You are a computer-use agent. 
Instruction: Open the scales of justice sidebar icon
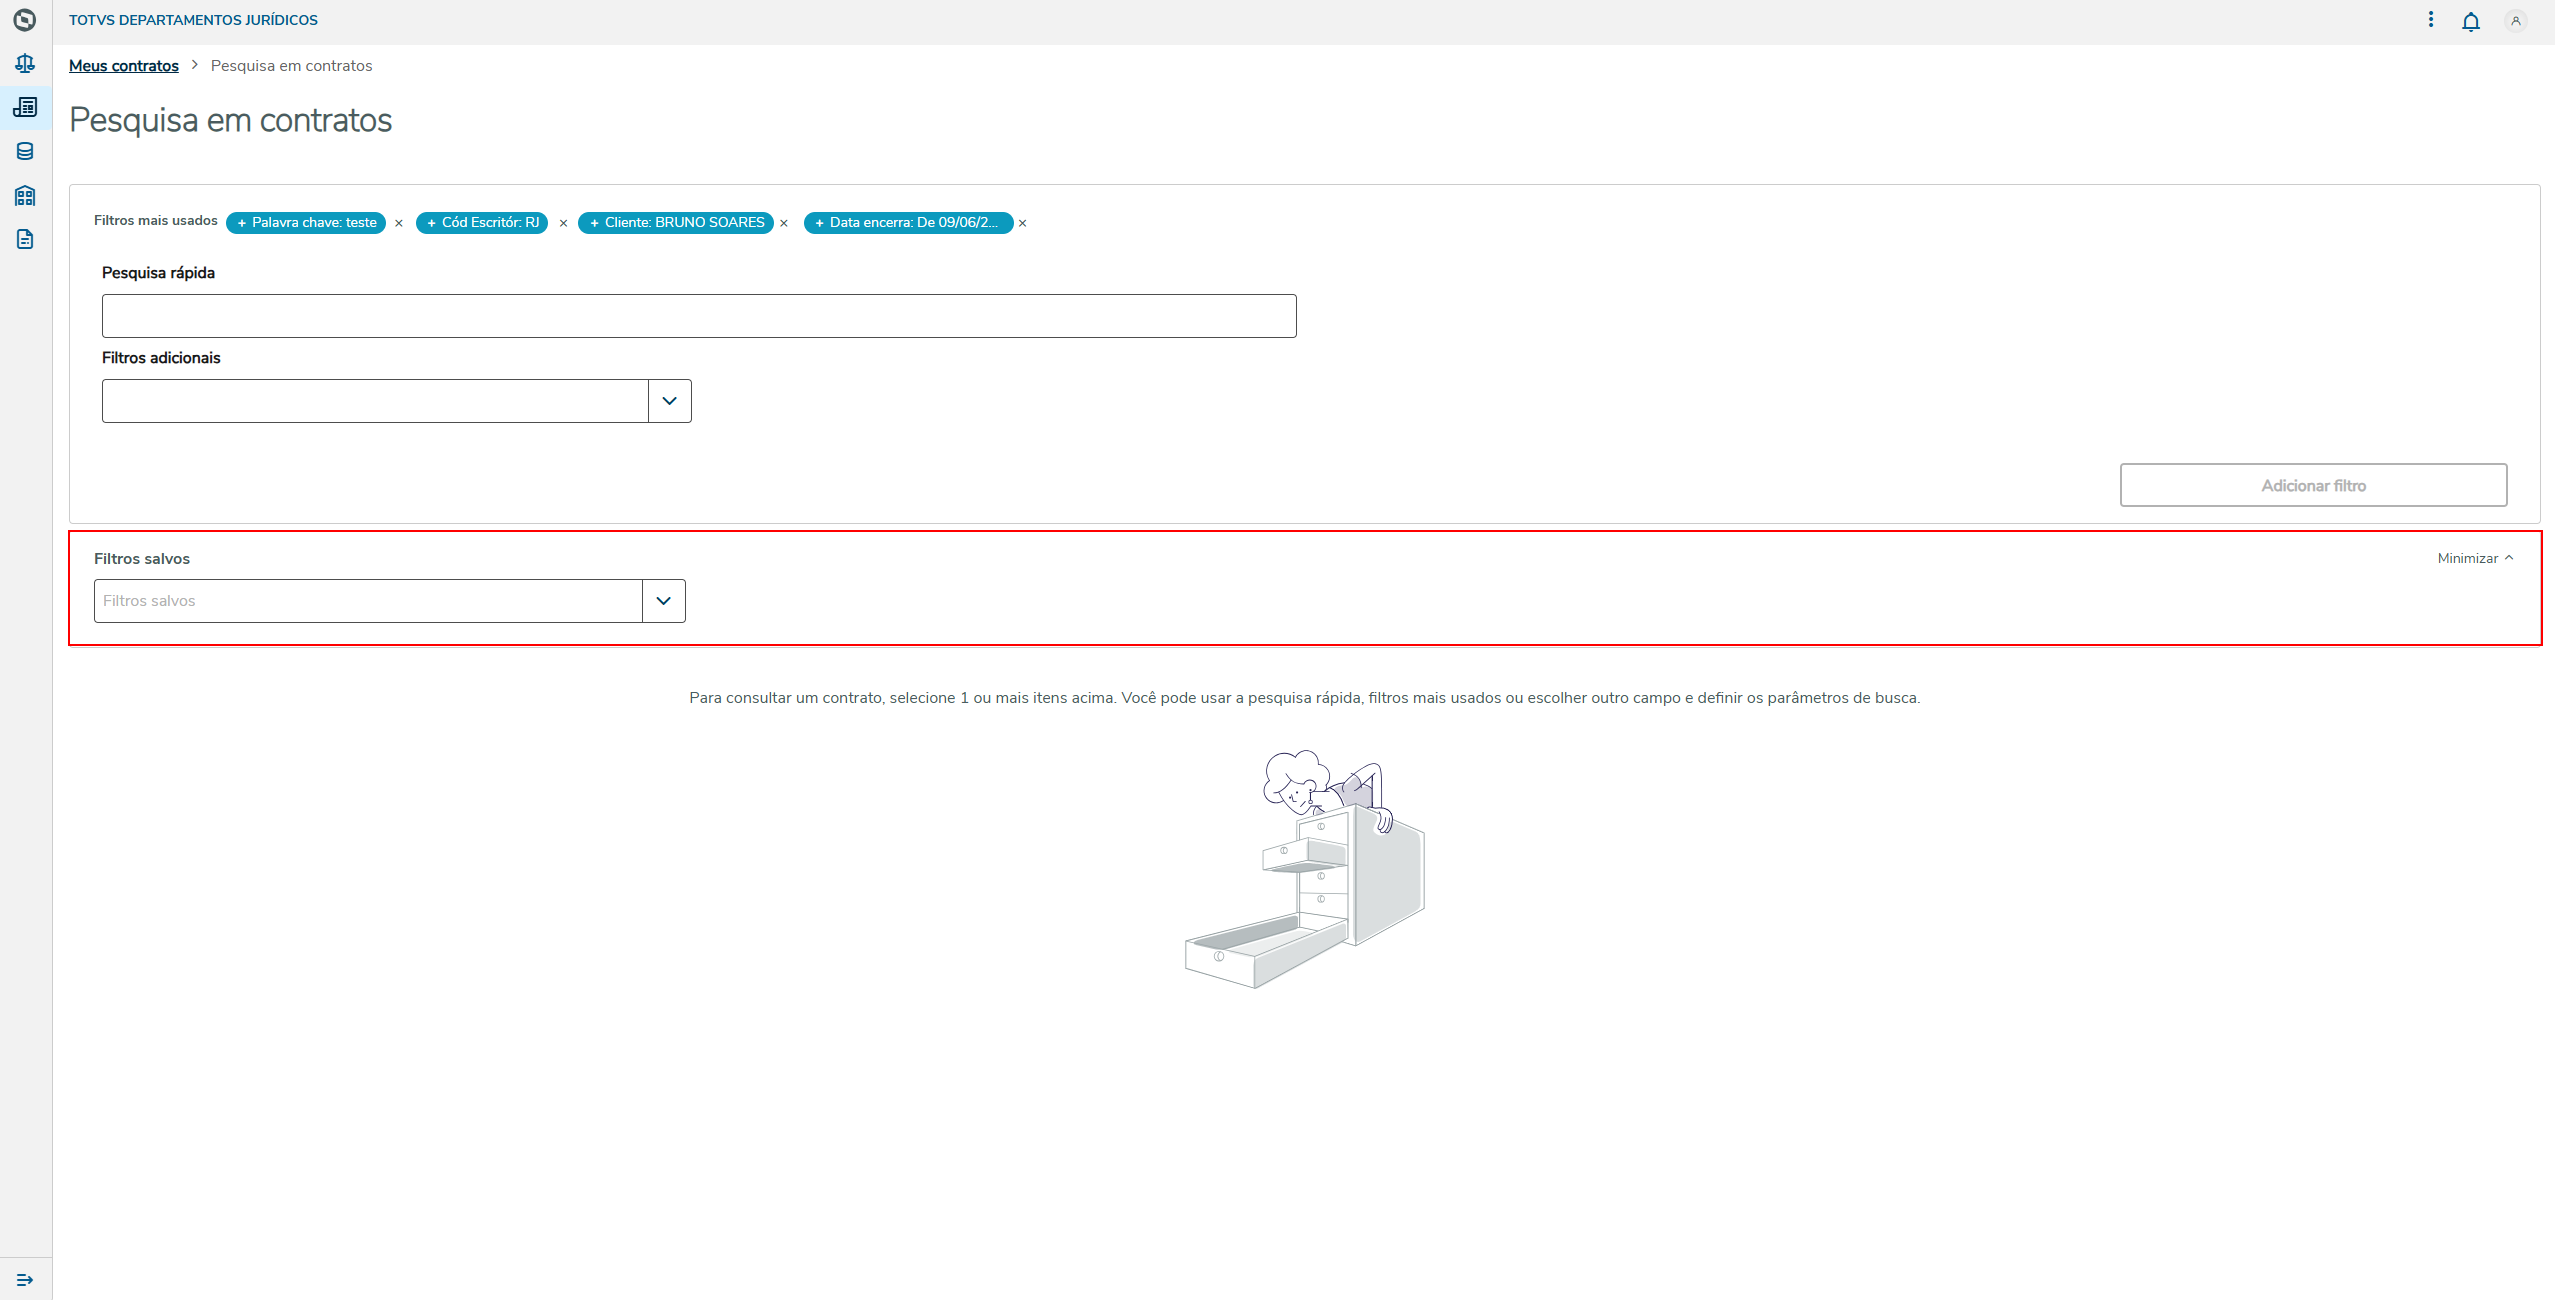[25, 64]
